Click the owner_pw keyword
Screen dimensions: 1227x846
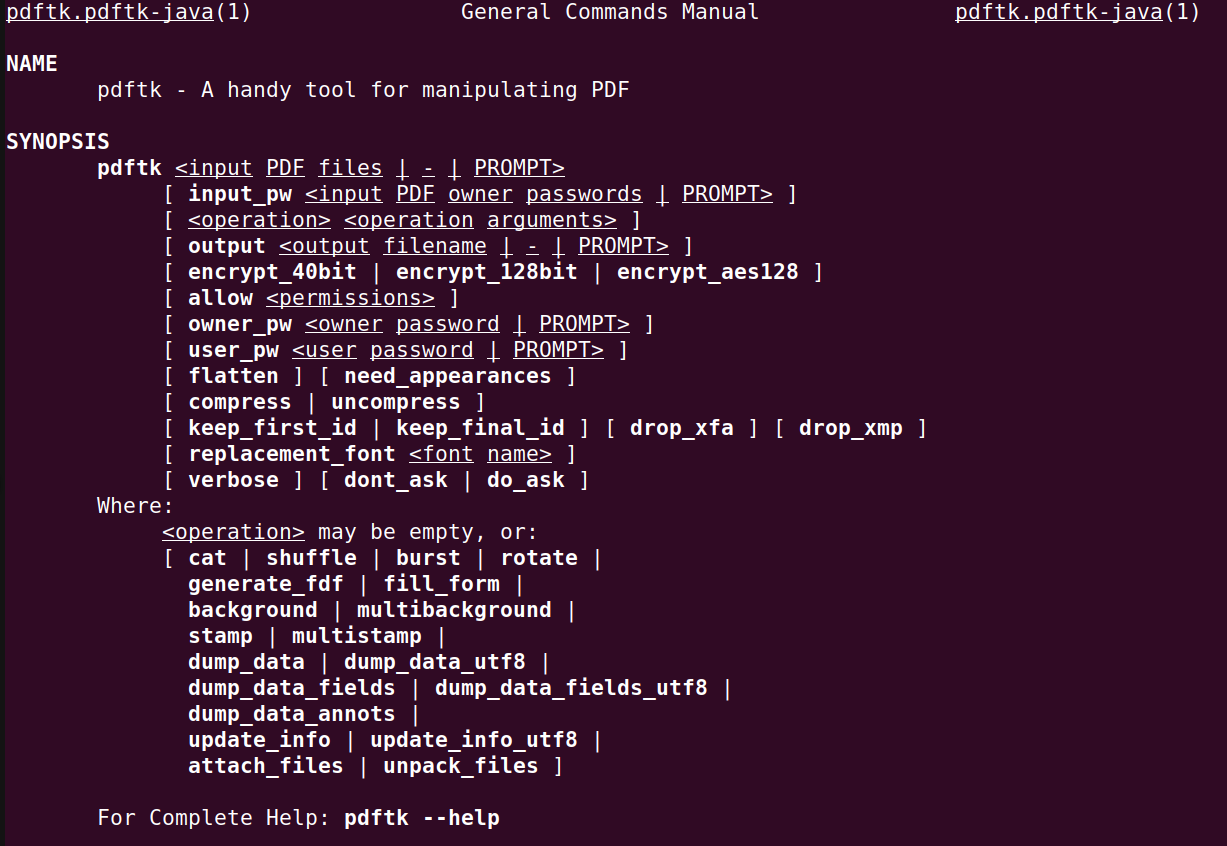pos(240,324)
